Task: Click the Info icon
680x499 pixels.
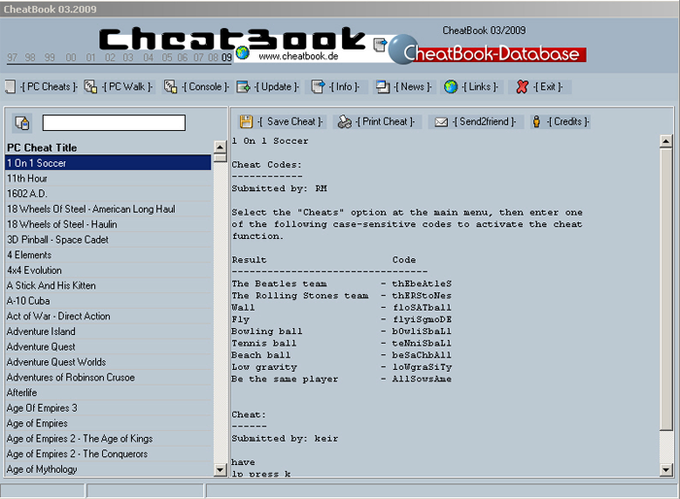Action: click(318, 87)
